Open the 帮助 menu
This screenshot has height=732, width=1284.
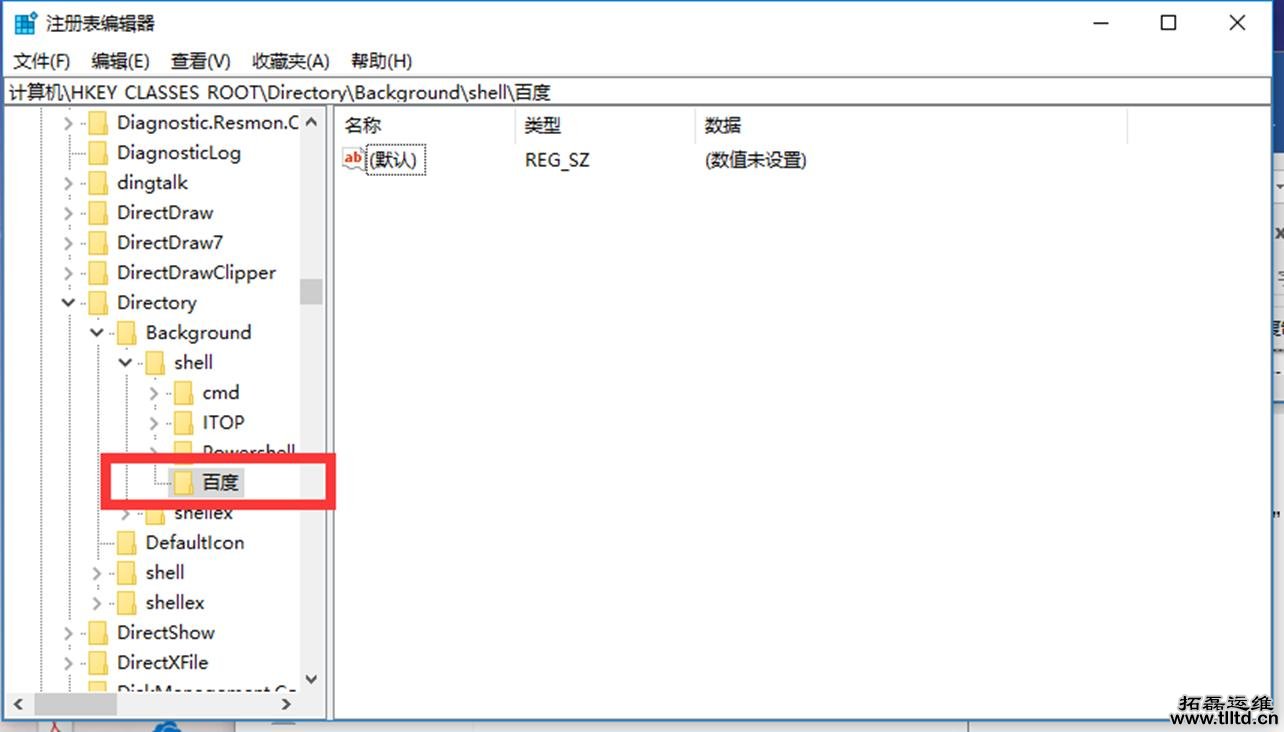coord(378,60)
